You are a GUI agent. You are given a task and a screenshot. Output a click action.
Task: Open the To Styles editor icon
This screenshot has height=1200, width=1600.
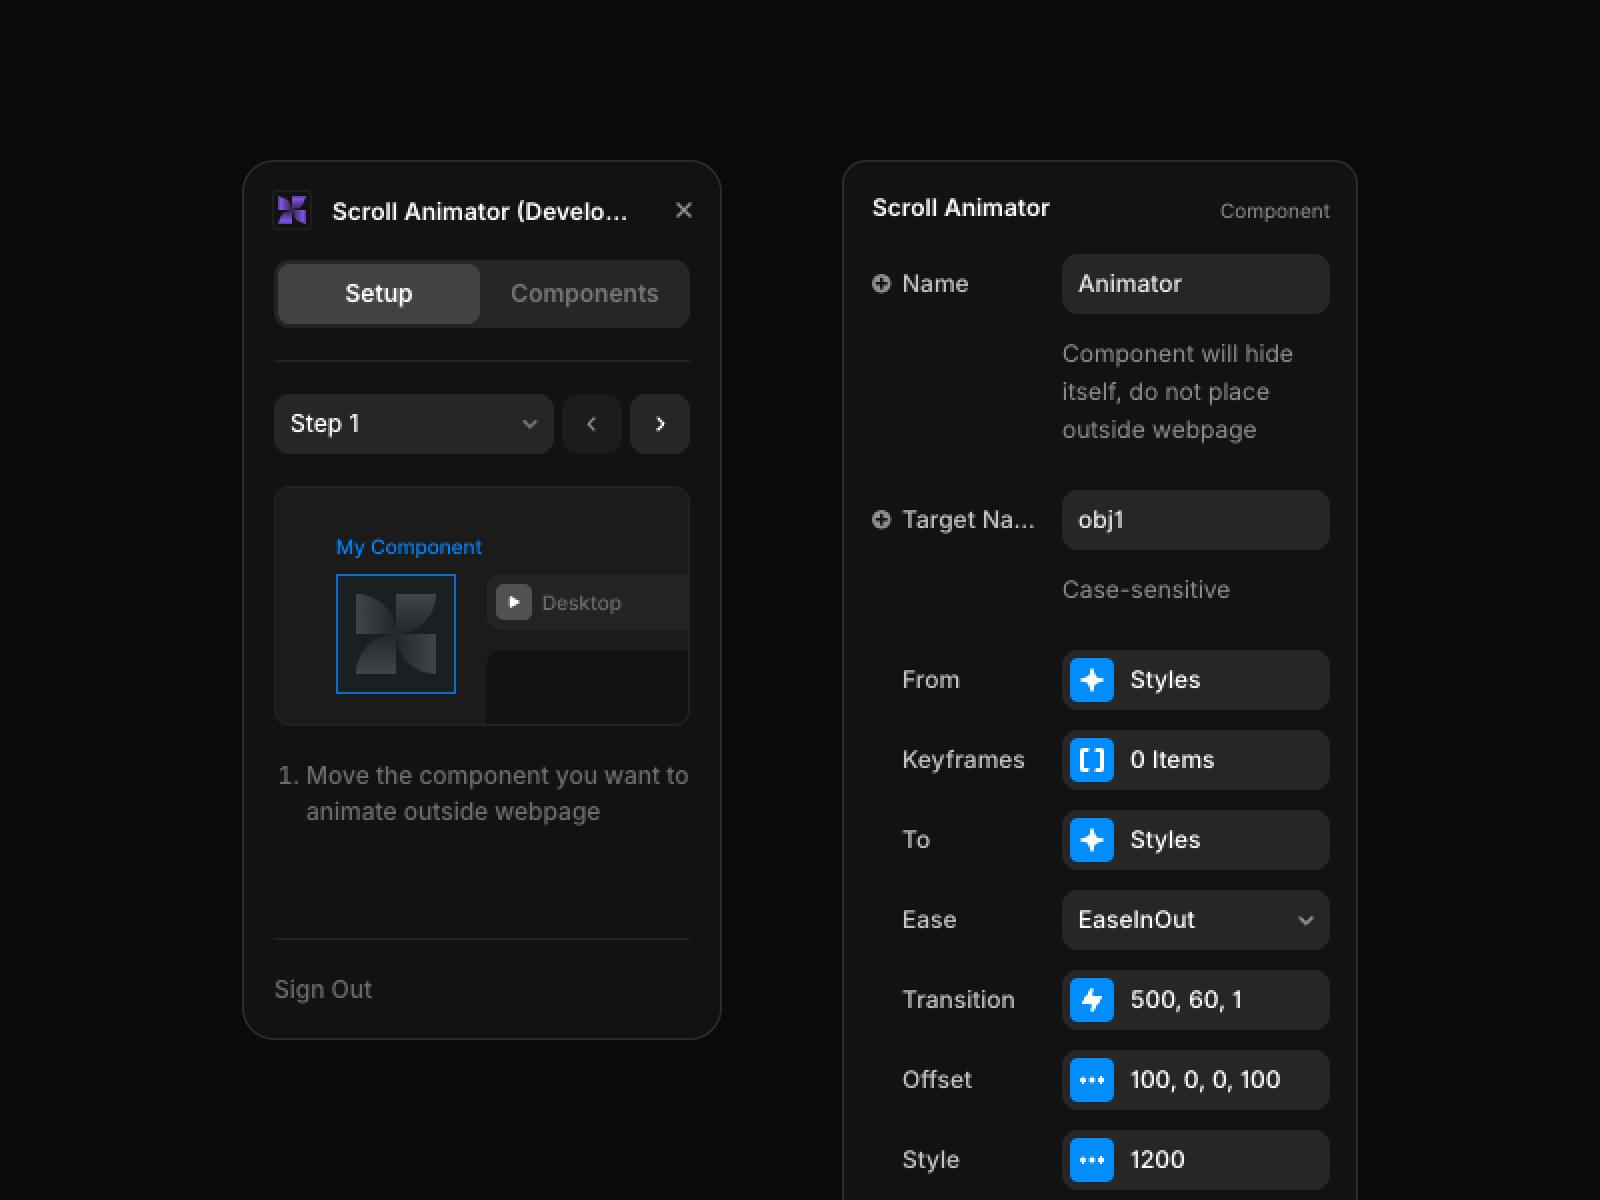1092,840
